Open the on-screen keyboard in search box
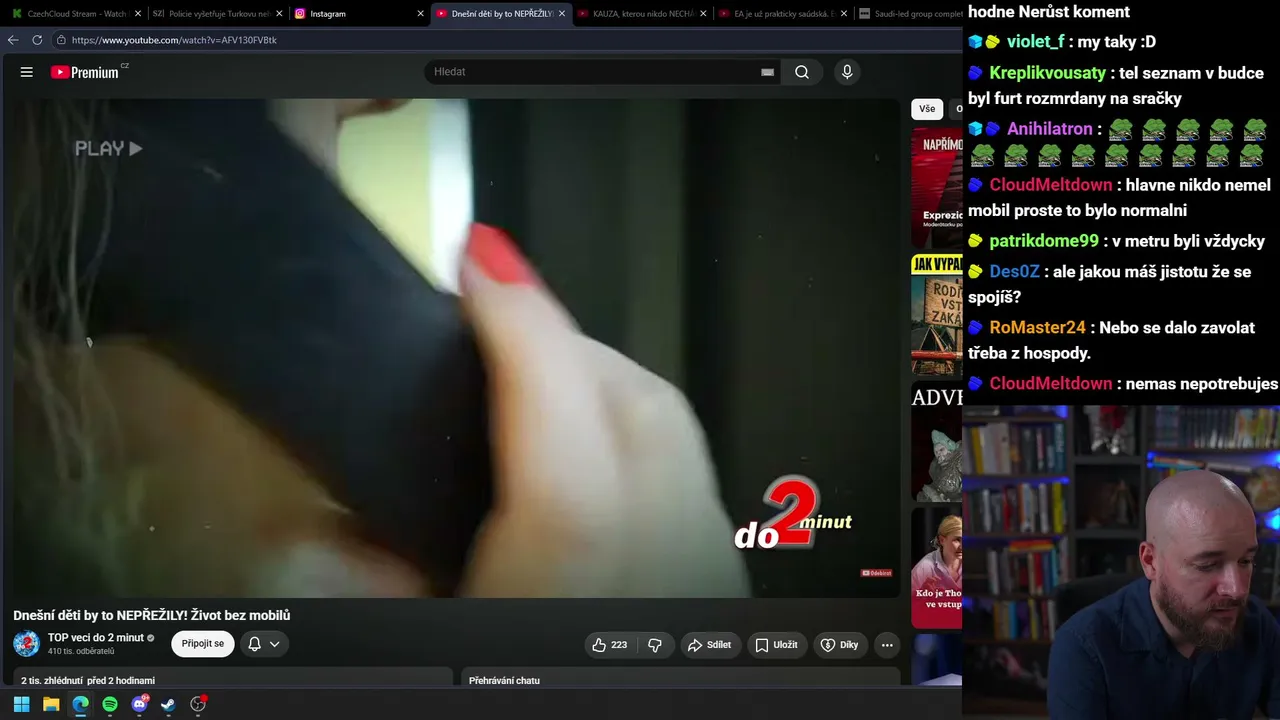1280x720 pixels. [767, 72]
